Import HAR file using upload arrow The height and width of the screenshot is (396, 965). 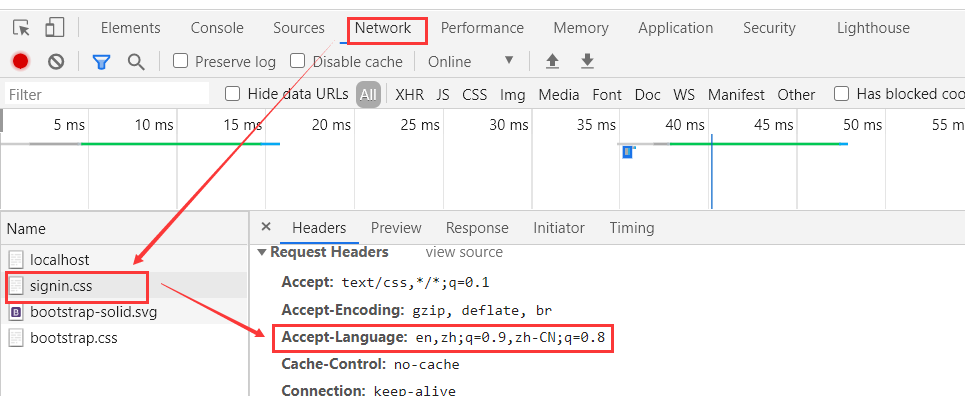point(553,61)
